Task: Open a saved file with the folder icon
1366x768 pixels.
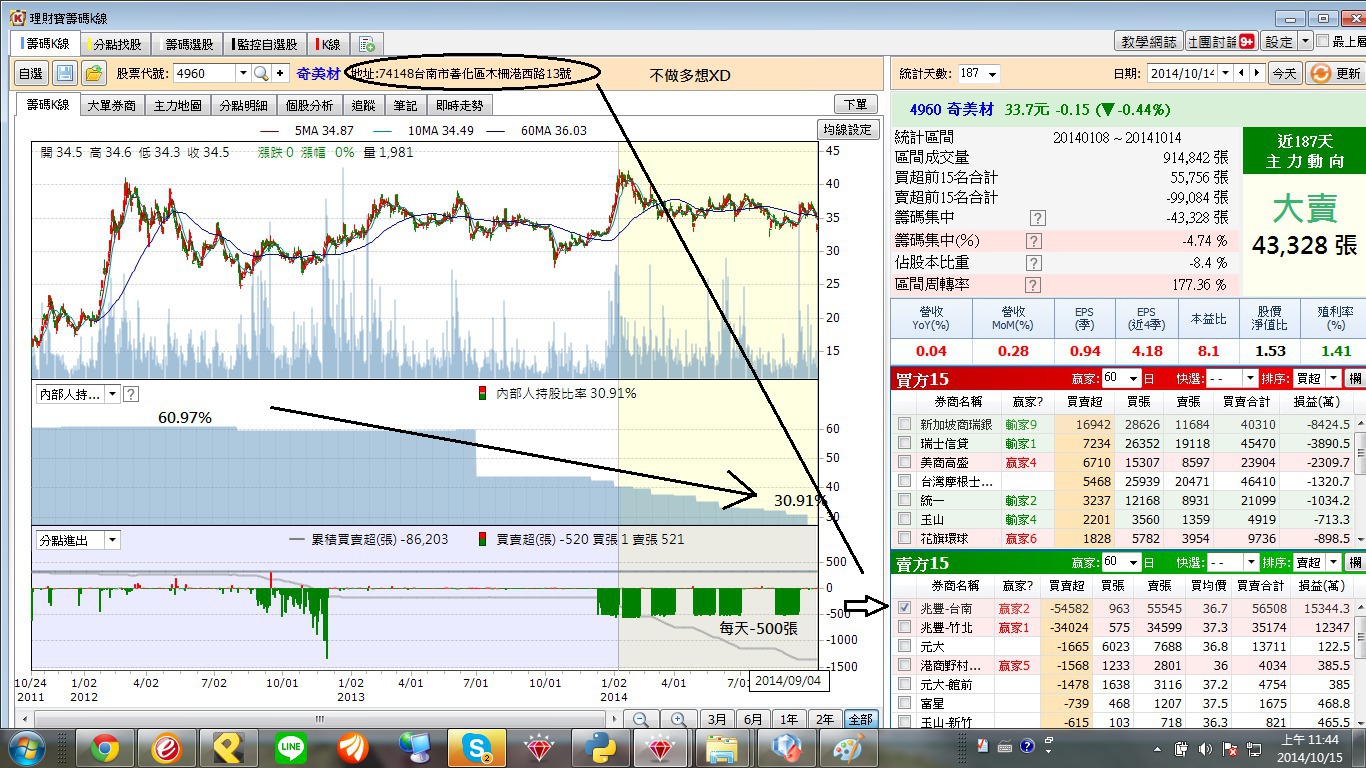Action: (x=93, y=73)
